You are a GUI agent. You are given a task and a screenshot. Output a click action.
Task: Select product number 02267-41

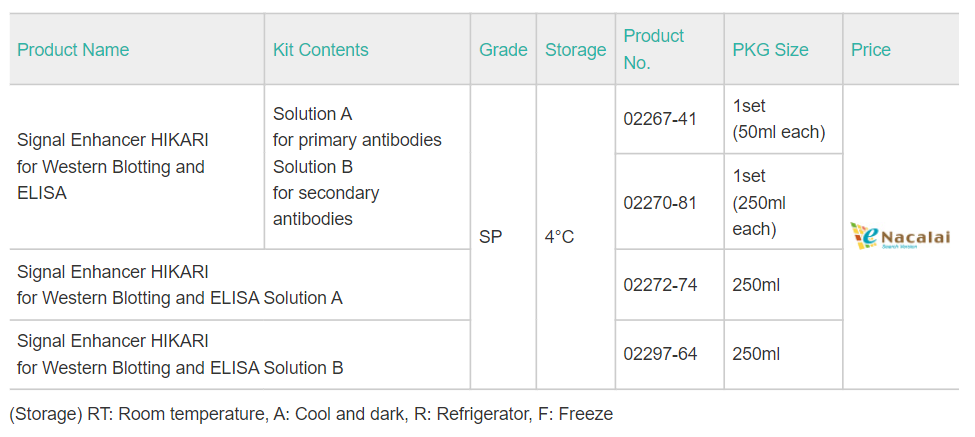pos(660,119)
